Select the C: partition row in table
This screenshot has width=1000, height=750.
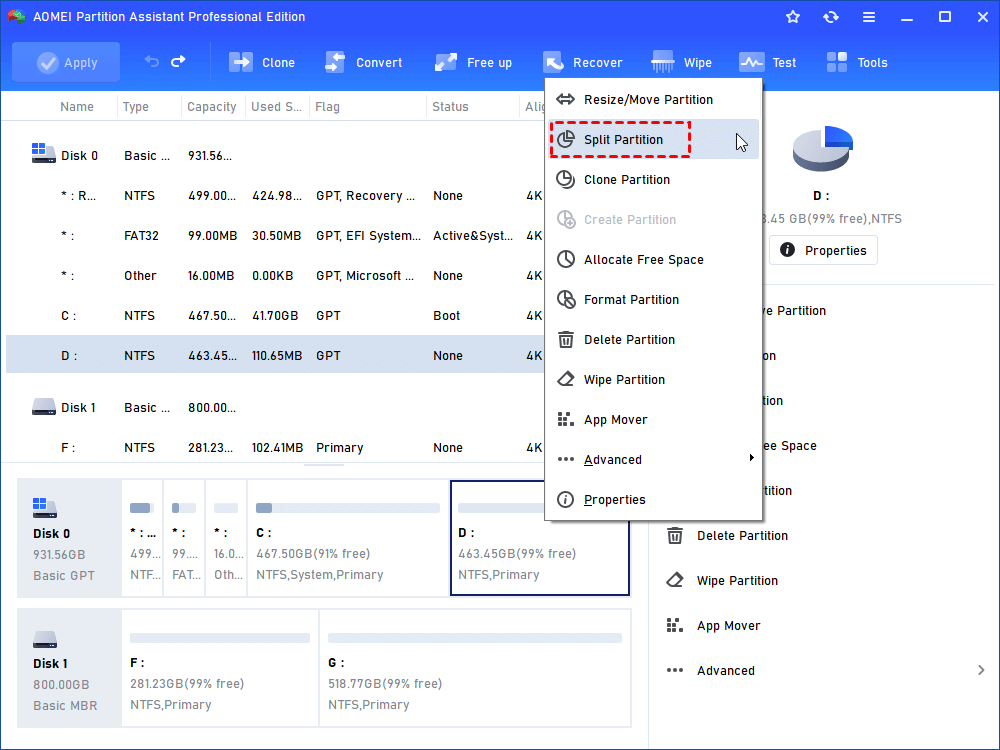275,316
